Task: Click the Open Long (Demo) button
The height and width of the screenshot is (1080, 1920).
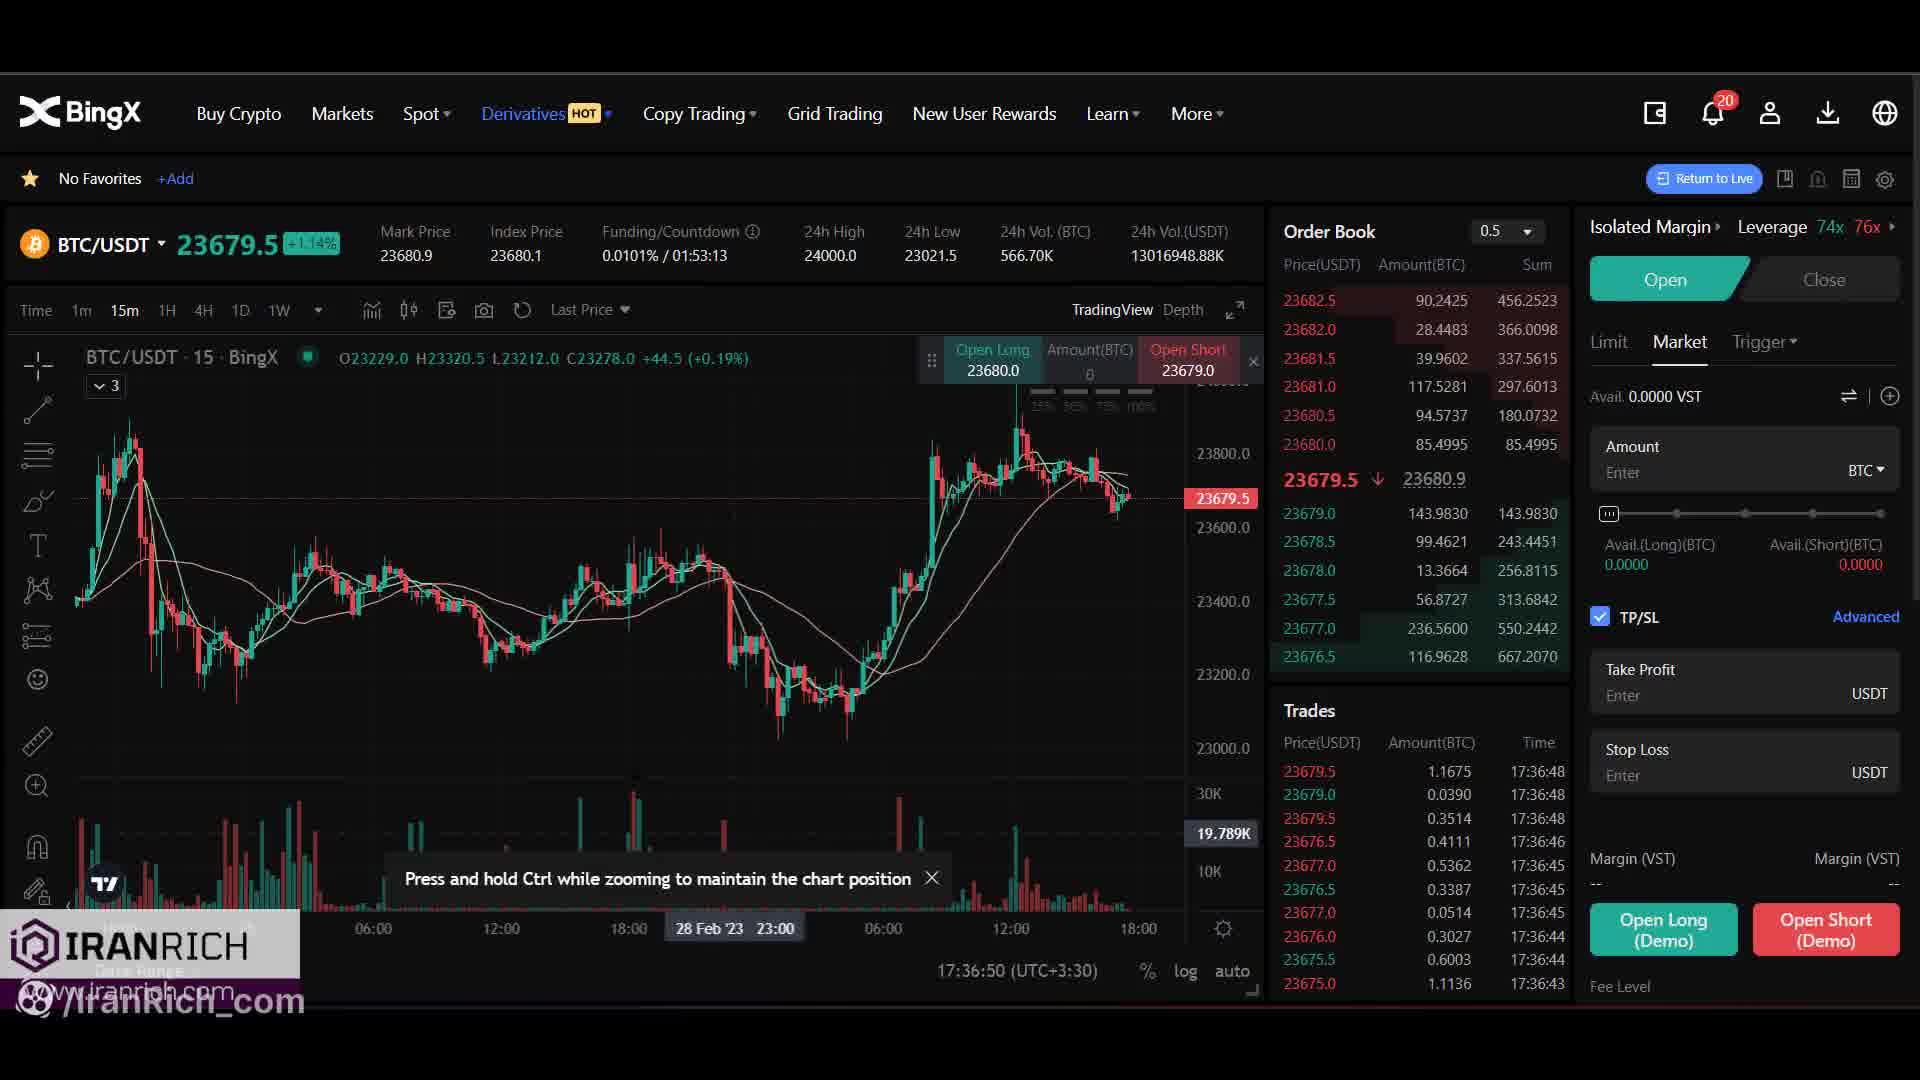Action: pyautogui.click(x=1663, y=929)
